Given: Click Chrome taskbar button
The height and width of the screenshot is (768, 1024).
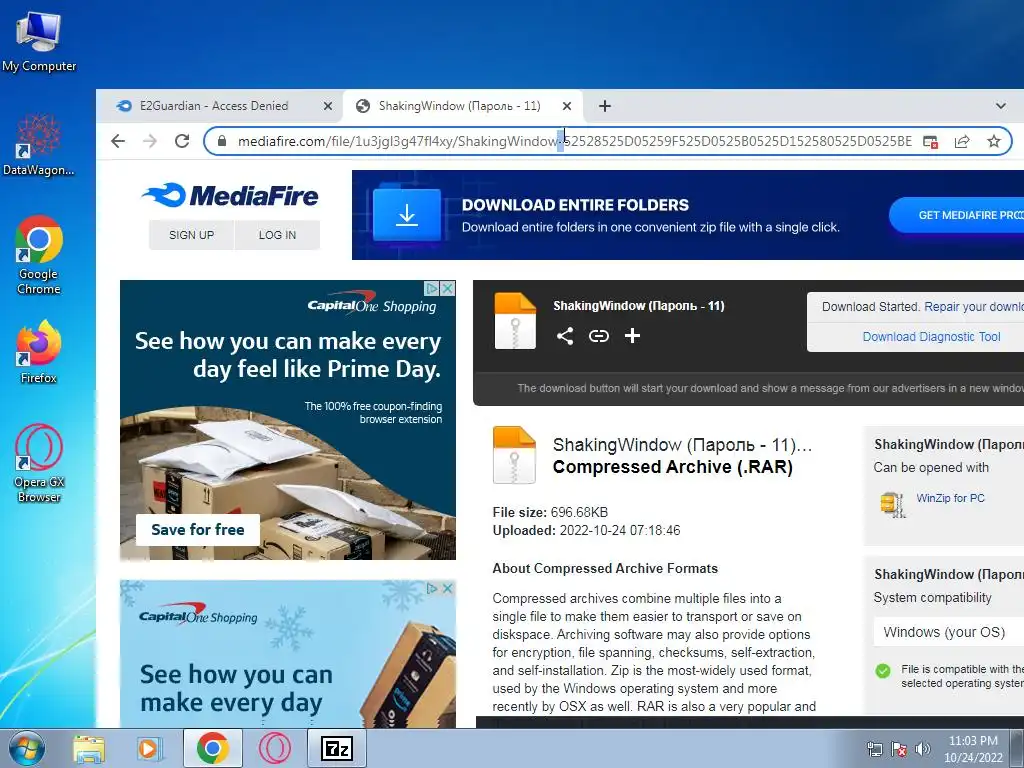Looking at the screenshot, I should (x=213, y=748).
